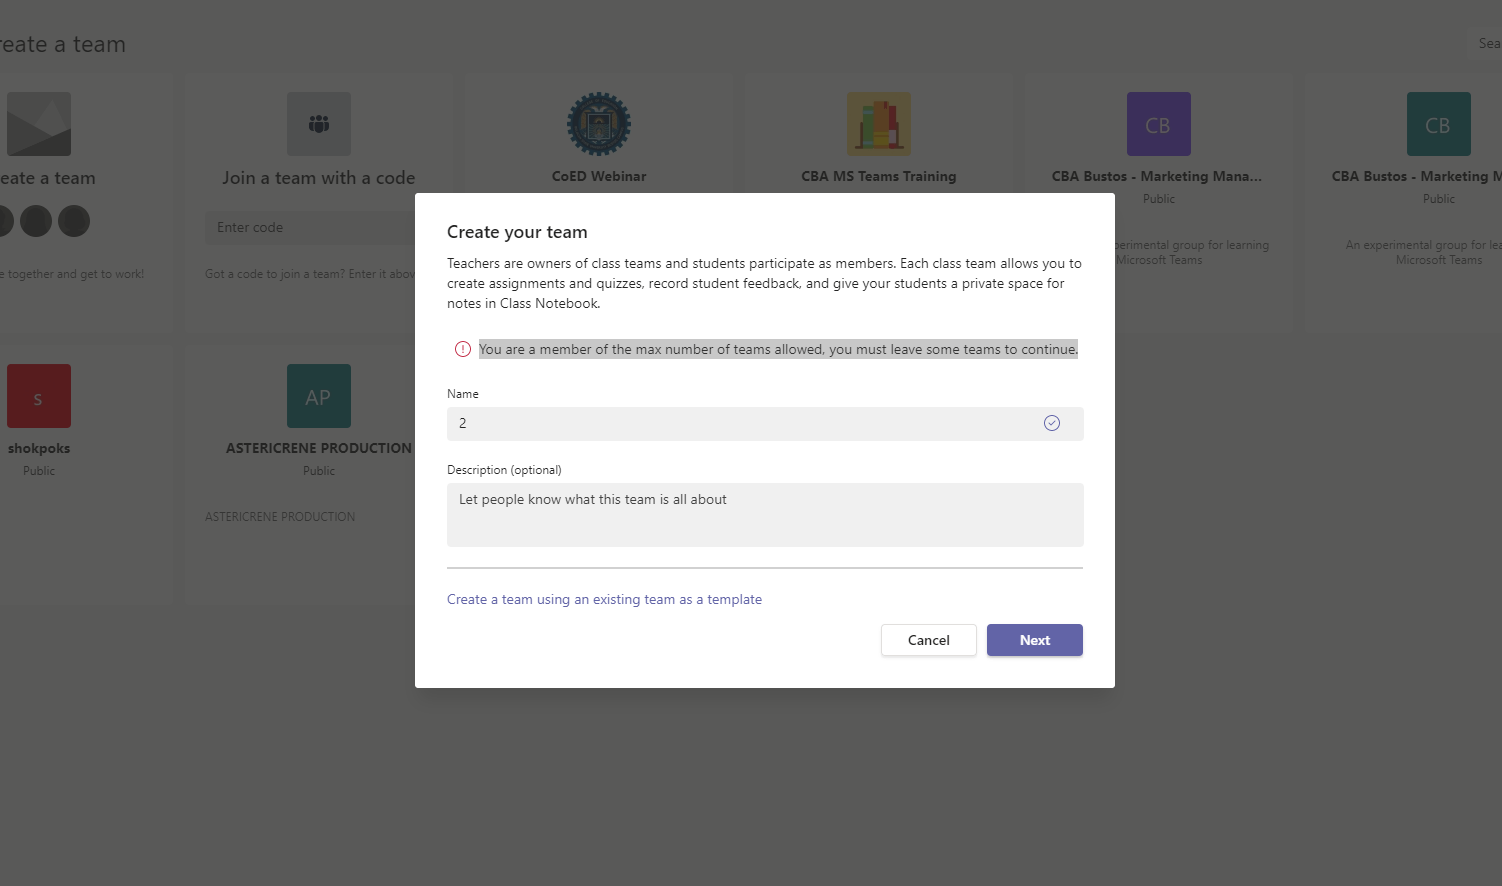Click the Next button in the dialog
This screenshot has height=886, width=1502.
1034,640
